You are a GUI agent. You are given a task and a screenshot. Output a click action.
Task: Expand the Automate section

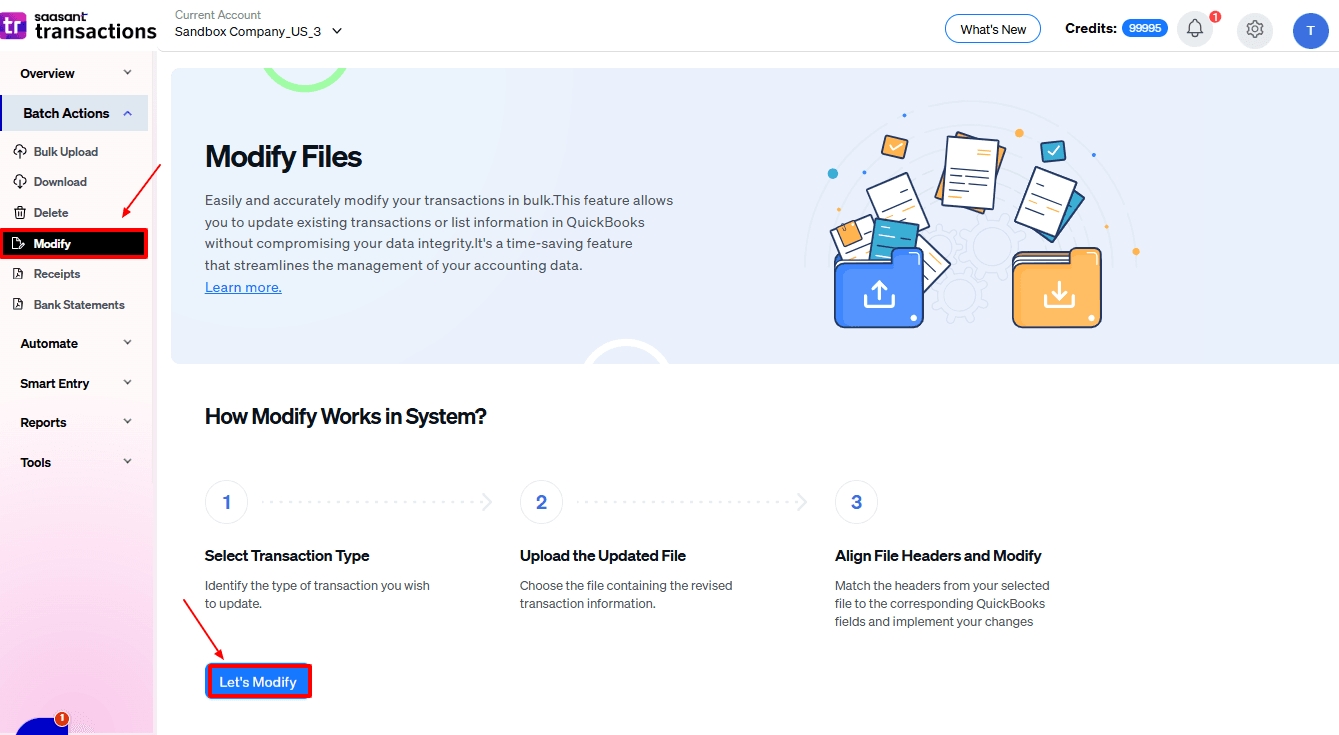(x=76, y=343)
